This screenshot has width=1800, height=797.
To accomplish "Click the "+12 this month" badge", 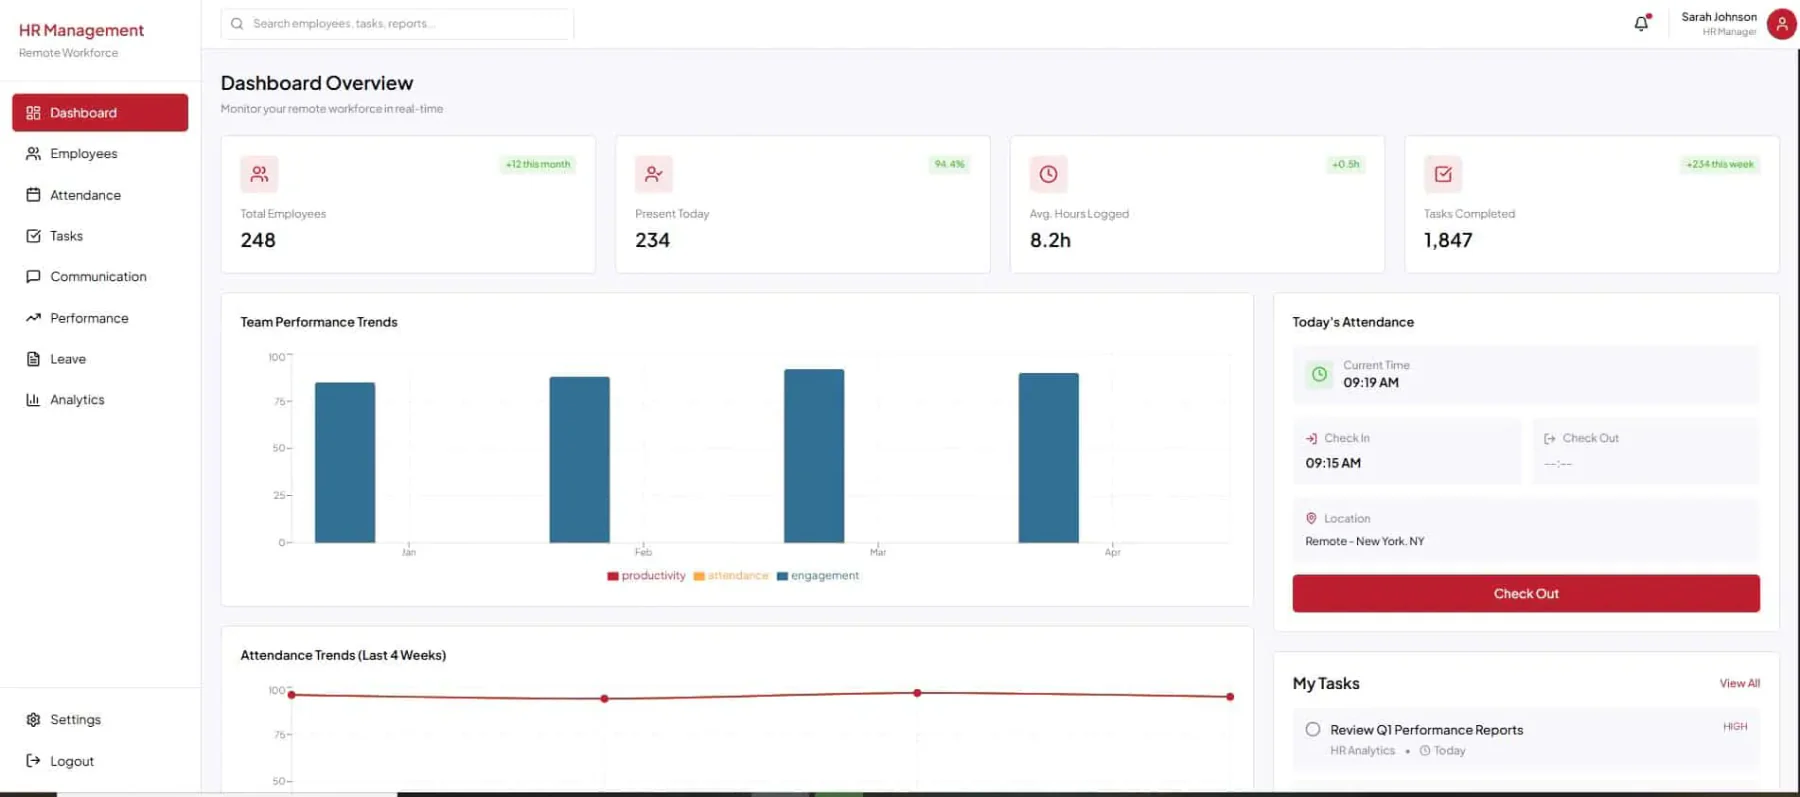I will (538, 165).
